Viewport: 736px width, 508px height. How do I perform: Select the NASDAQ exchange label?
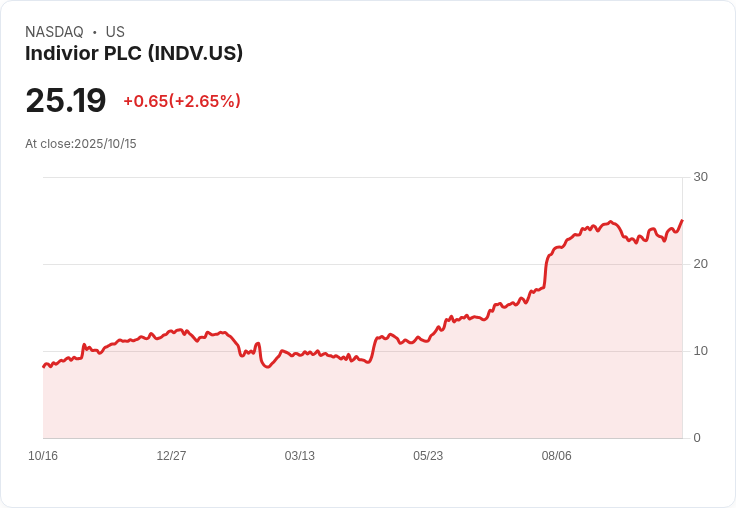coord(54,32)
